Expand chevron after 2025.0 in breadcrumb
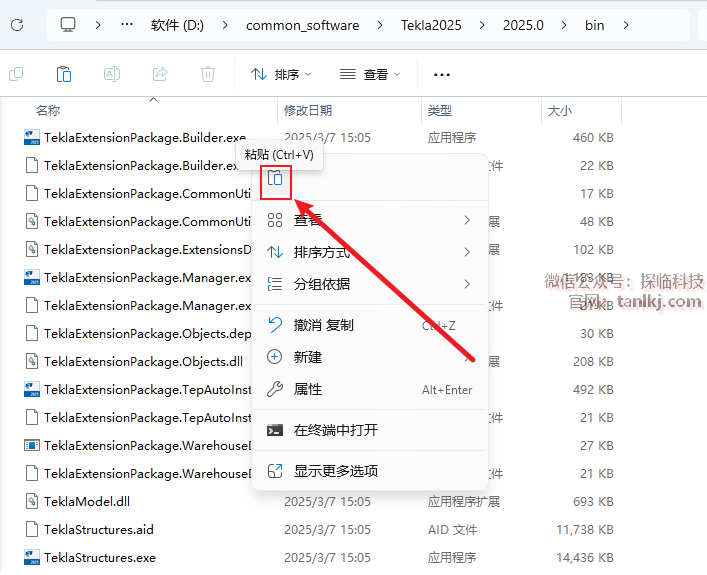The height and width of the screenshot is (575, 707). coord(564,25)
